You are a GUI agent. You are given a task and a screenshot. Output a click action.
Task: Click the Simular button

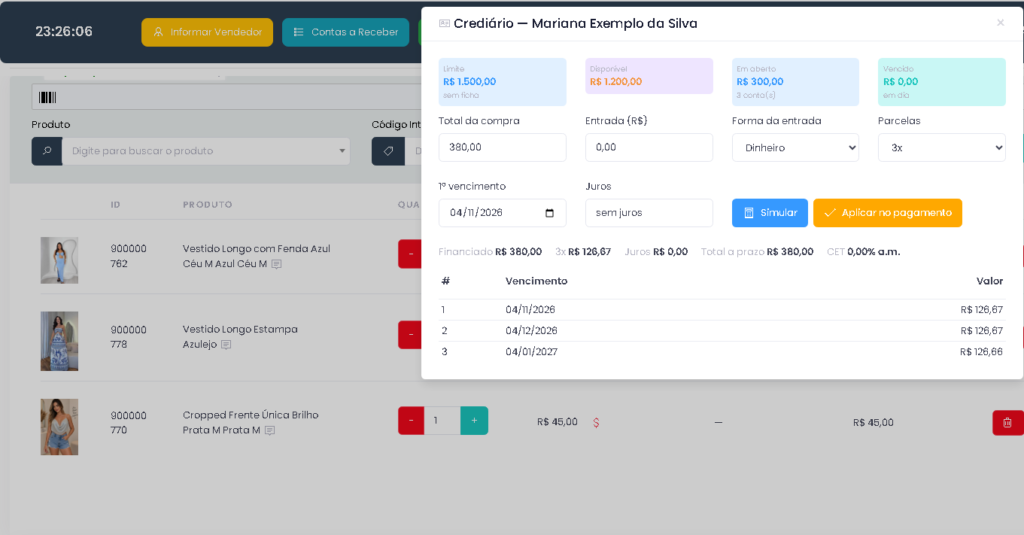tap(769, 213)
